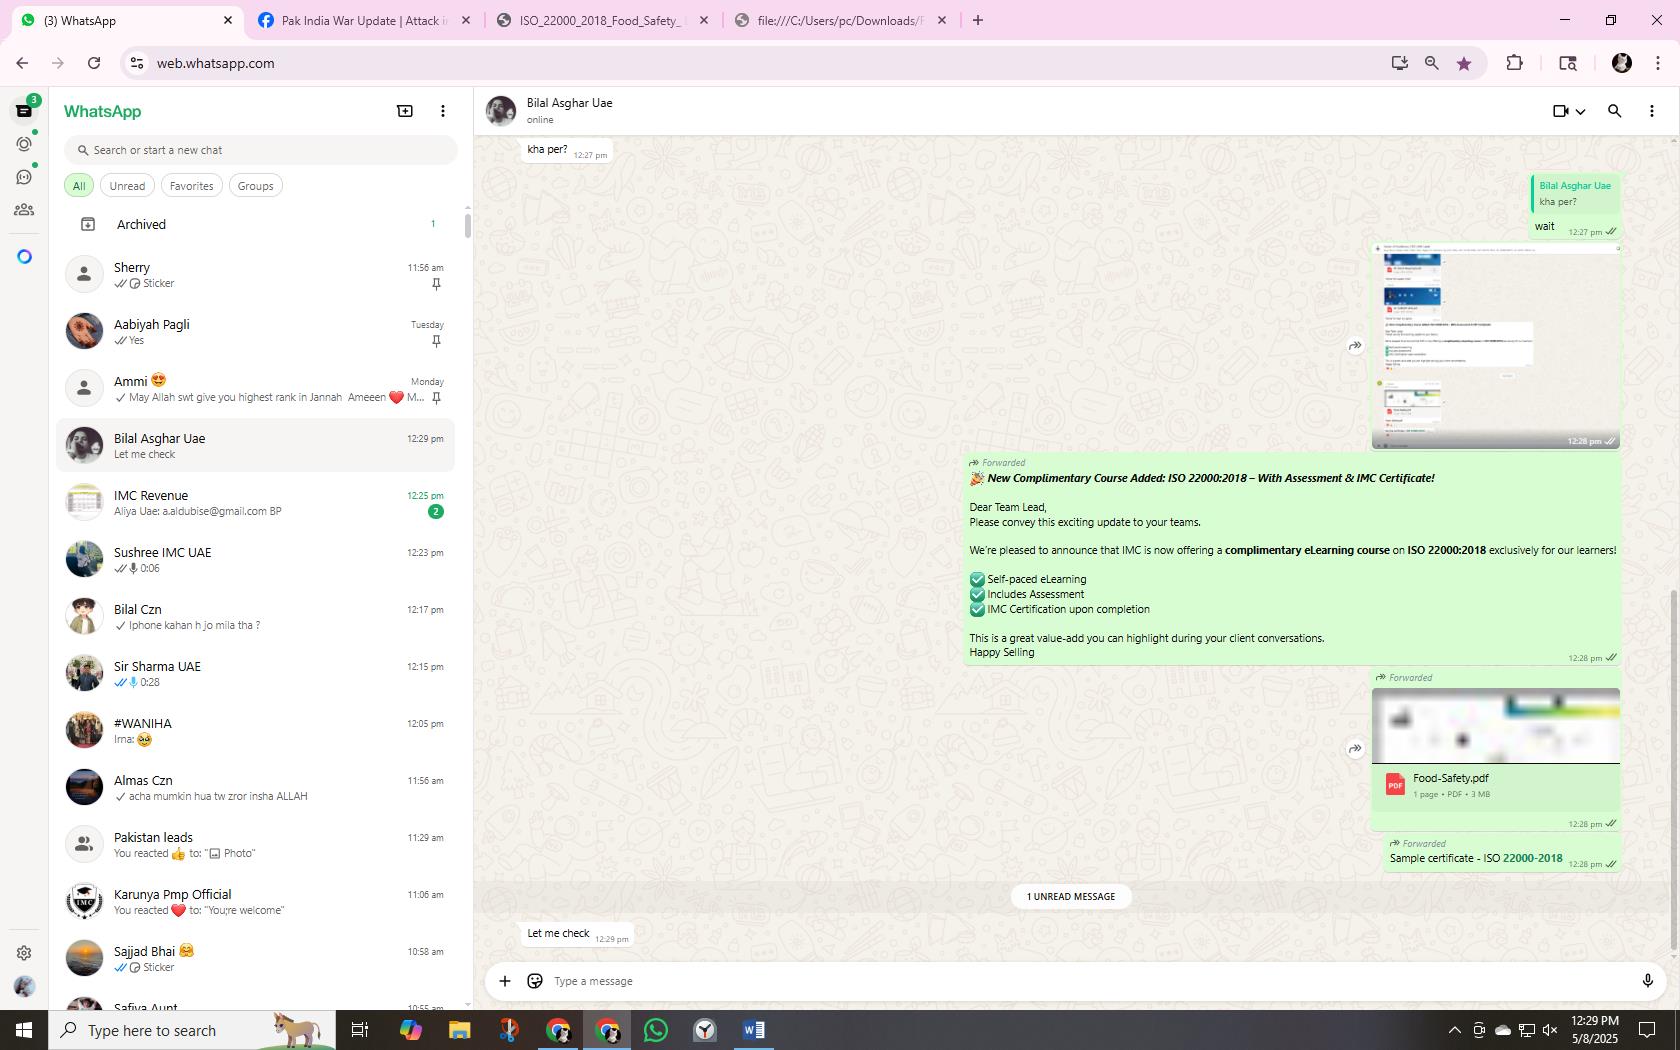
Task: Click the web.whatsapp.com address bar
Action: point(760,63)
